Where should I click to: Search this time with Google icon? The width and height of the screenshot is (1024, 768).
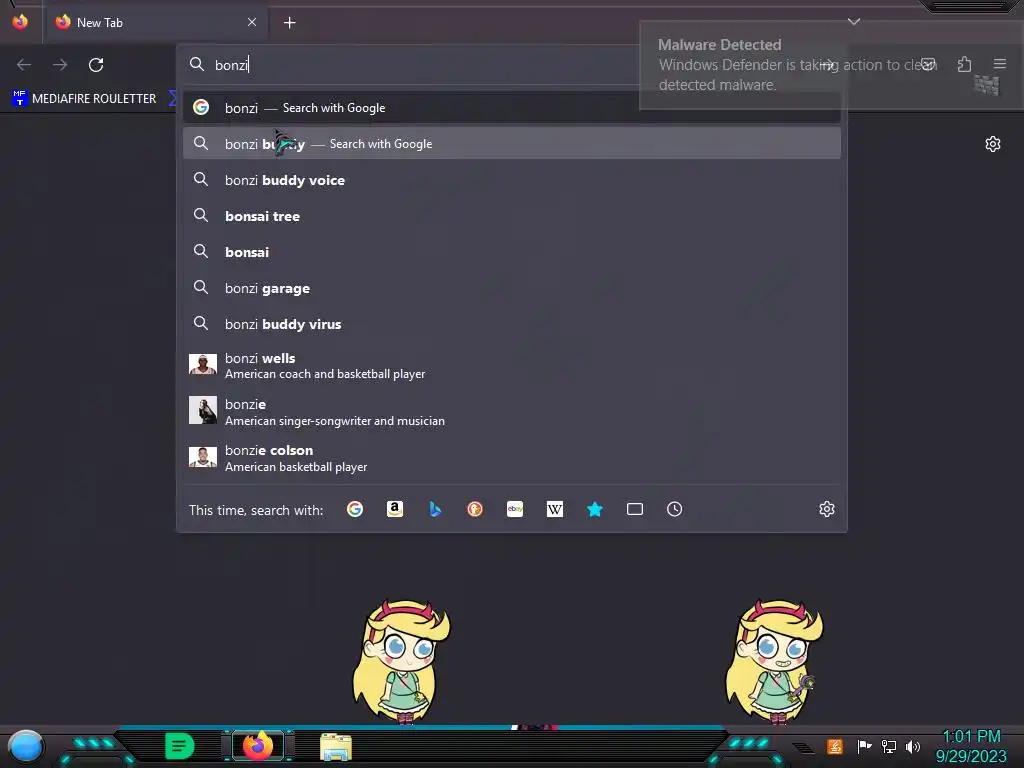[355, 509]
